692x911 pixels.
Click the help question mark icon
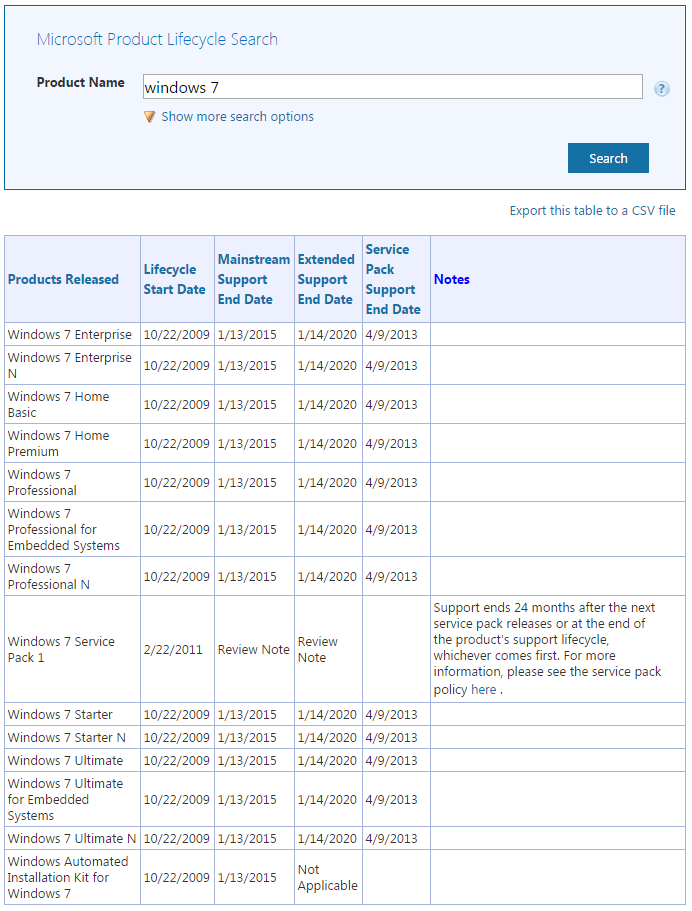(x=661, y=89)
